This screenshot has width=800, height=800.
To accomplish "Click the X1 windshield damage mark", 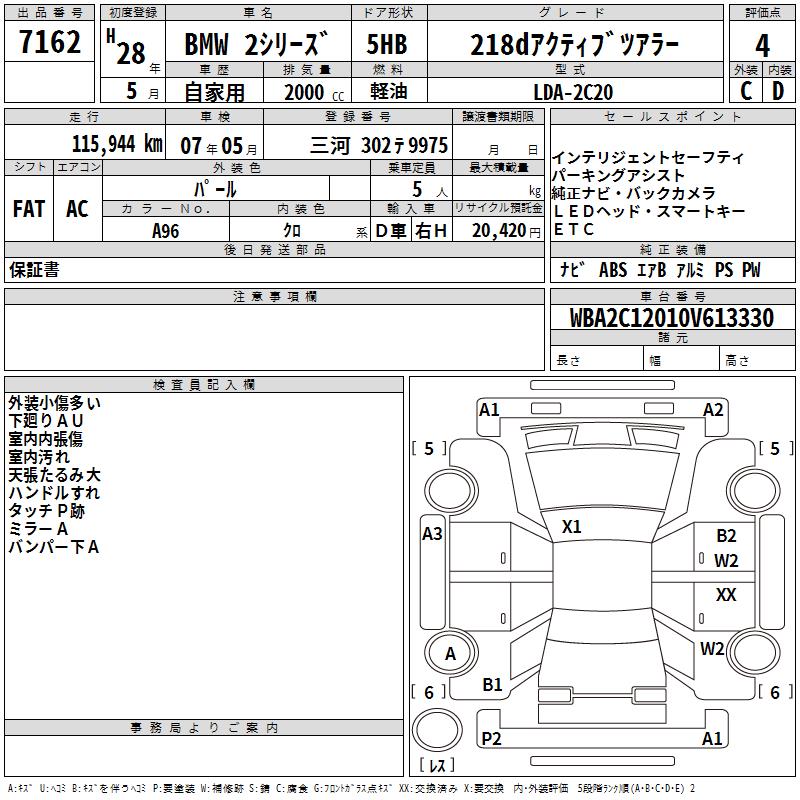I will (x=571, y=527).
